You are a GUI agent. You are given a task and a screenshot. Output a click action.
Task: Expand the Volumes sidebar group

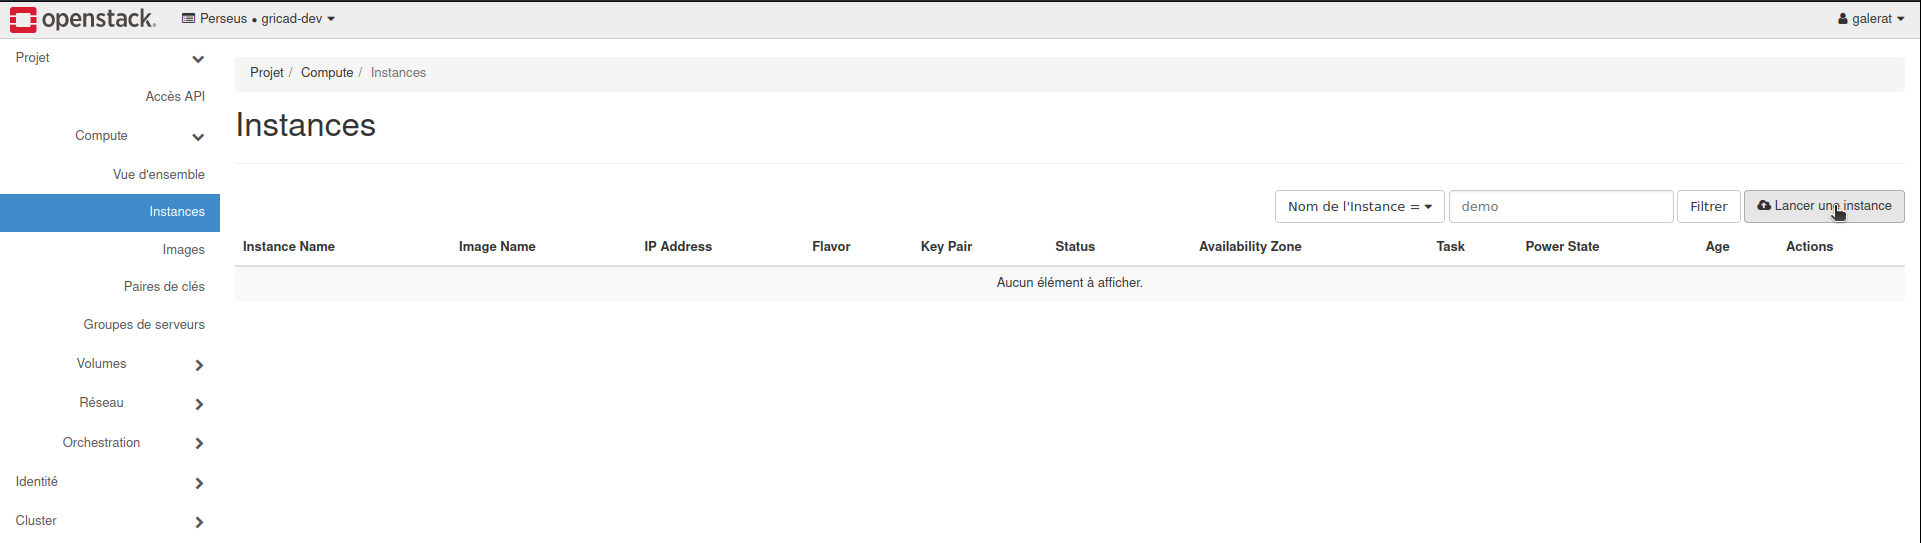click(110, 364)
